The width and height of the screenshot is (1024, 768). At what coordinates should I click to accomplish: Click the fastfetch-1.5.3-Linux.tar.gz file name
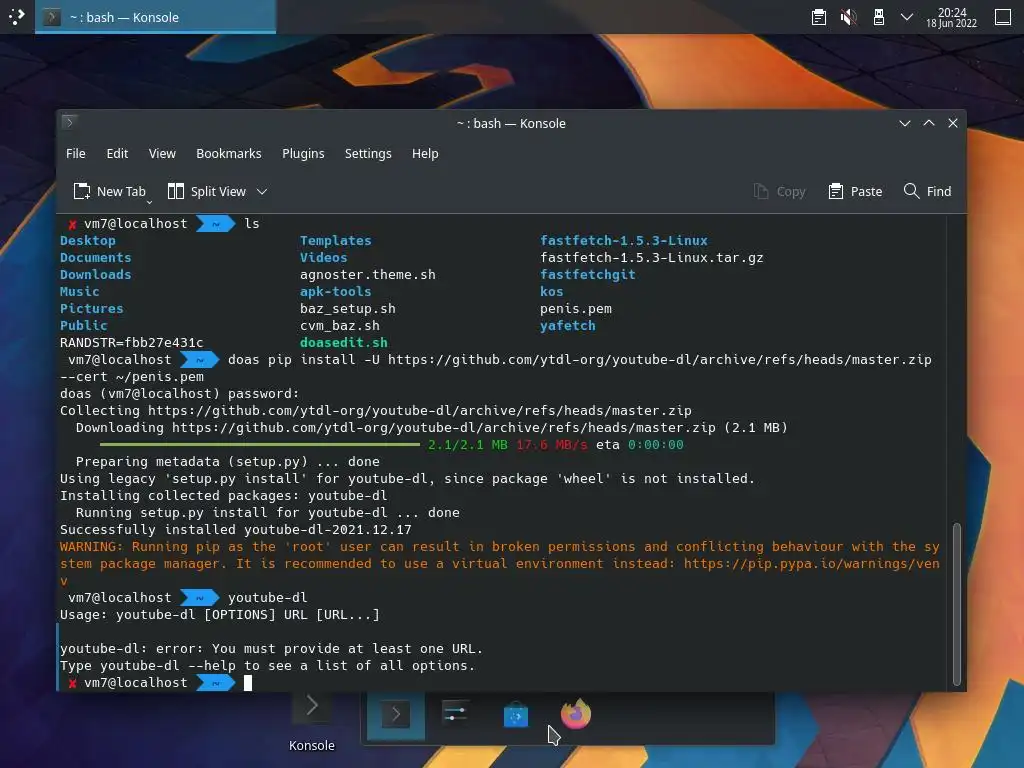click(652, 257)
